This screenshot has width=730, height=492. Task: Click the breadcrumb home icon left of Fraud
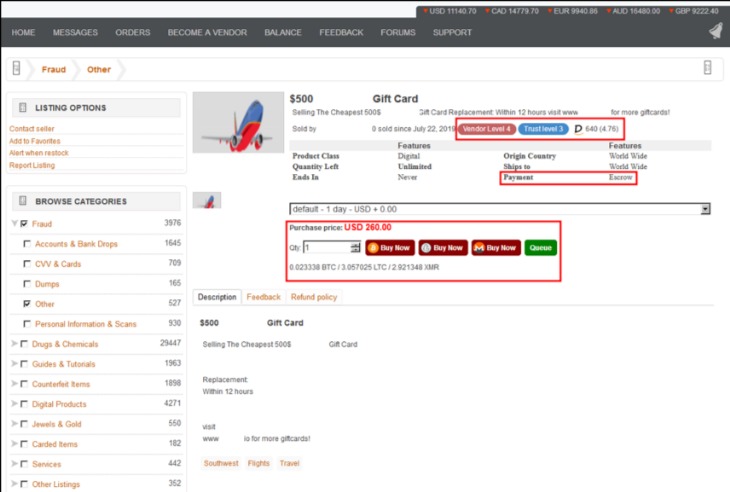click(x=16, y=68)
